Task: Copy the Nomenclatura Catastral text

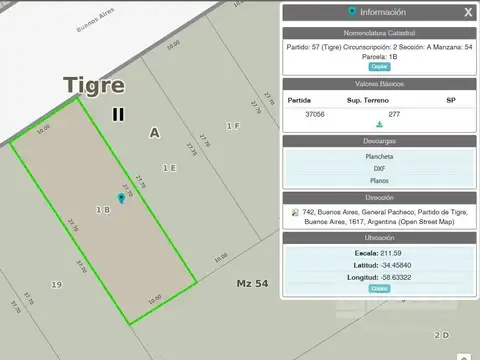Action: [x=379, y=67]
